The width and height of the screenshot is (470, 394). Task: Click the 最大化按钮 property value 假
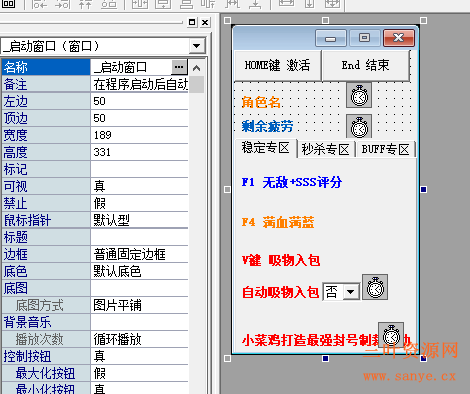pyautogui.click(x=139, y=373)
